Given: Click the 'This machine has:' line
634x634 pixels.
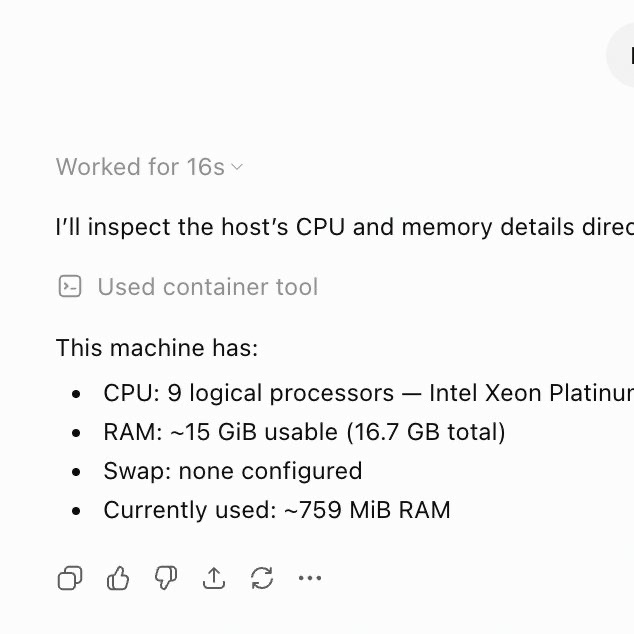Looking at the screenshot, I should pyautogui.click(x=157, y=348).
